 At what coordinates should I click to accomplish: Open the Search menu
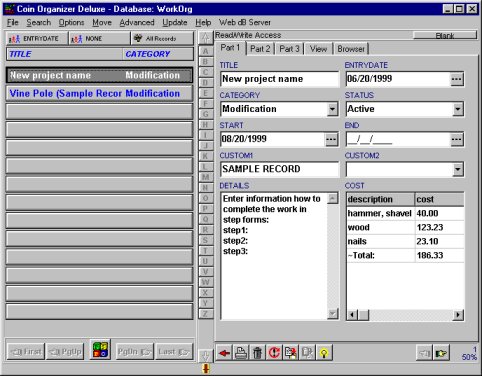pyautogui.click(x=39, y=23)
